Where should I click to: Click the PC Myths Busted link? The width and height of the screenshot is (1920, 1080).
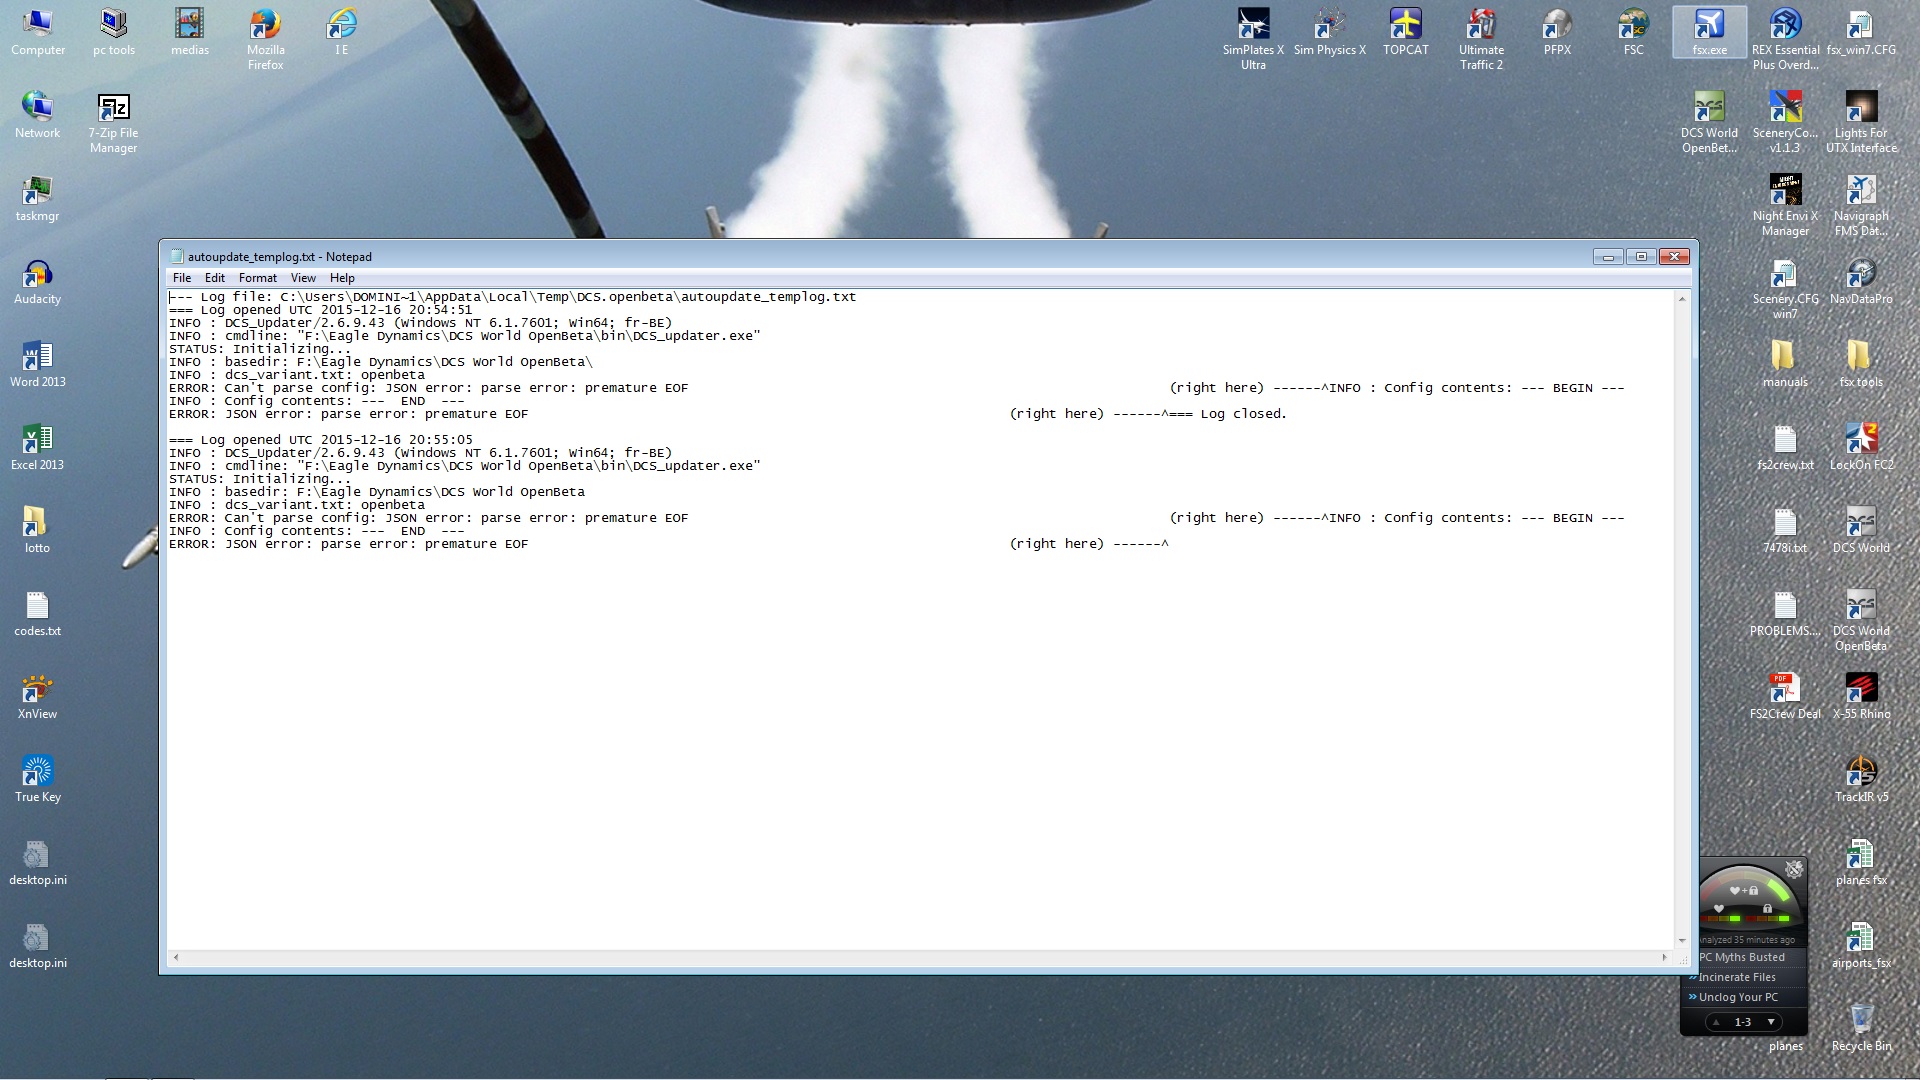pos(1741,957)
